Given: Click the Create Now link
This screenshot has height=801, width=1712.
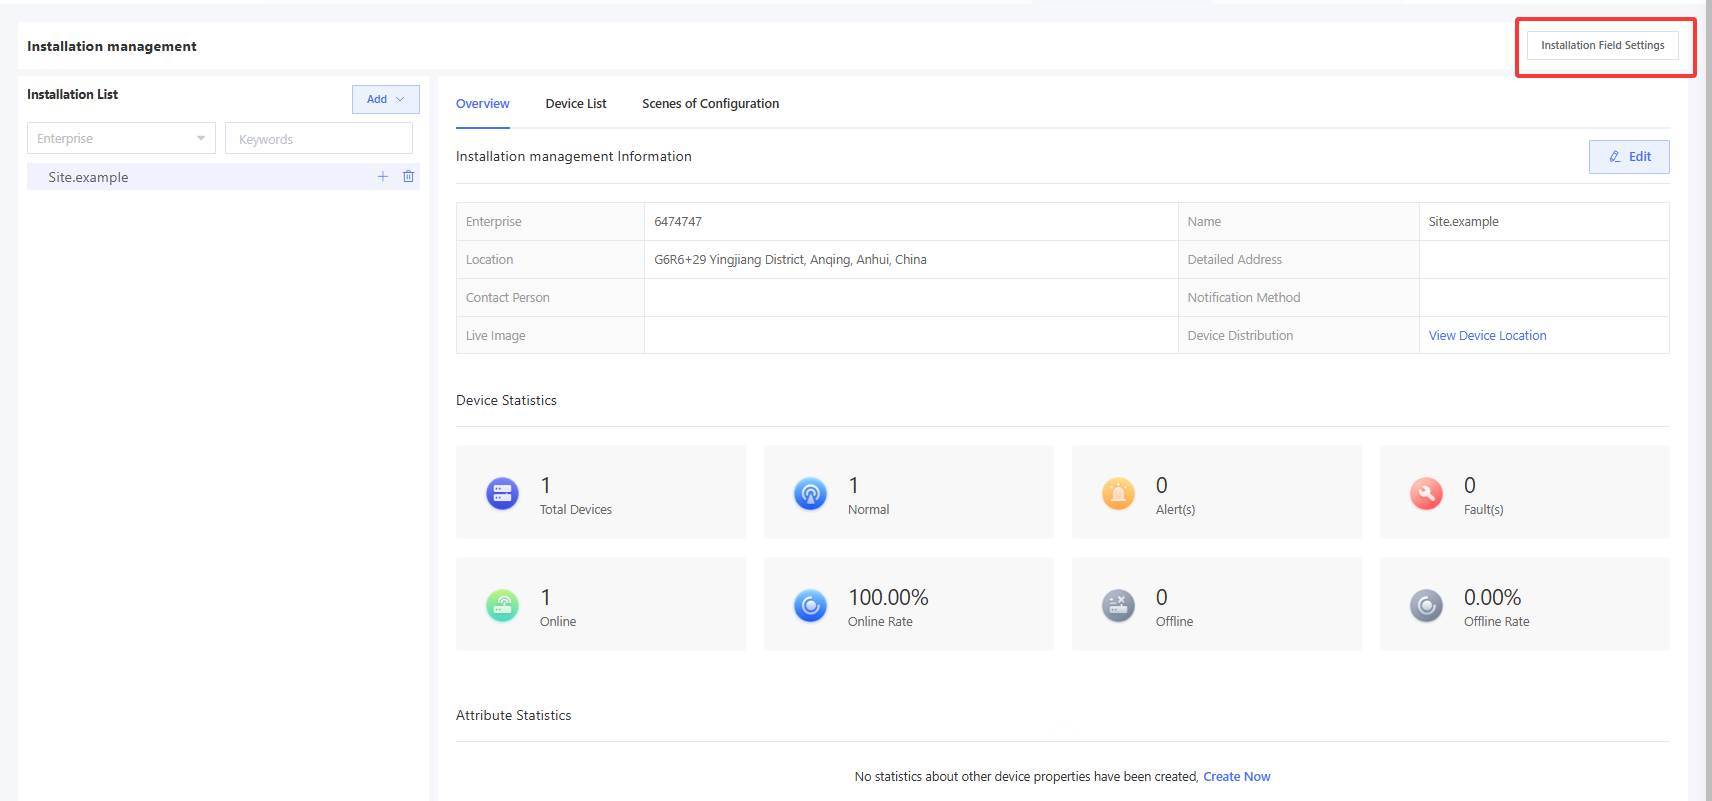Looking at the screenshot, I should click(x=1236, y=777).
